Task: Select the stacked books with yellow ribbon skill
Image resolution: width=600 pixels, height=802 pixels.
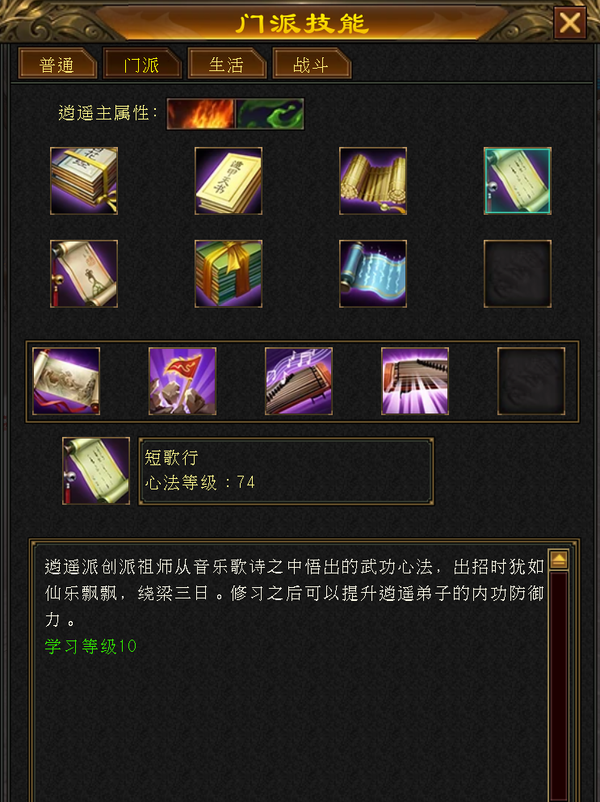Action: pos(84,181)
